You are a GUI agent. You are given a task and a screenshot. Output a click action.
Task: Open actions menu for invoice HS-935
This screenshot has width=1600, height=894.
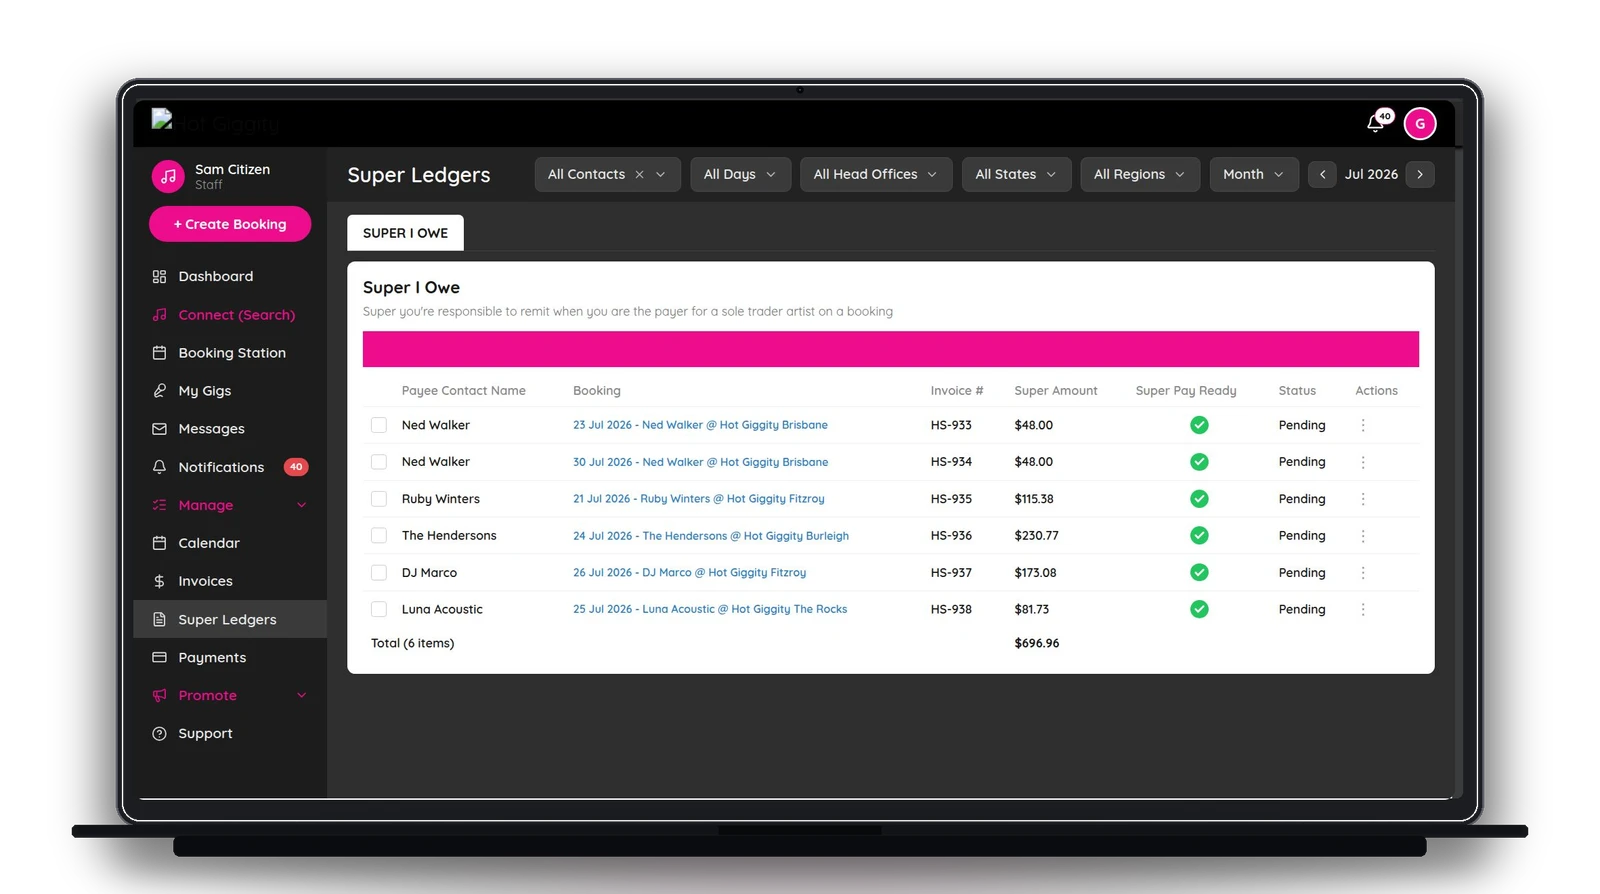[x=1362, y=499]
